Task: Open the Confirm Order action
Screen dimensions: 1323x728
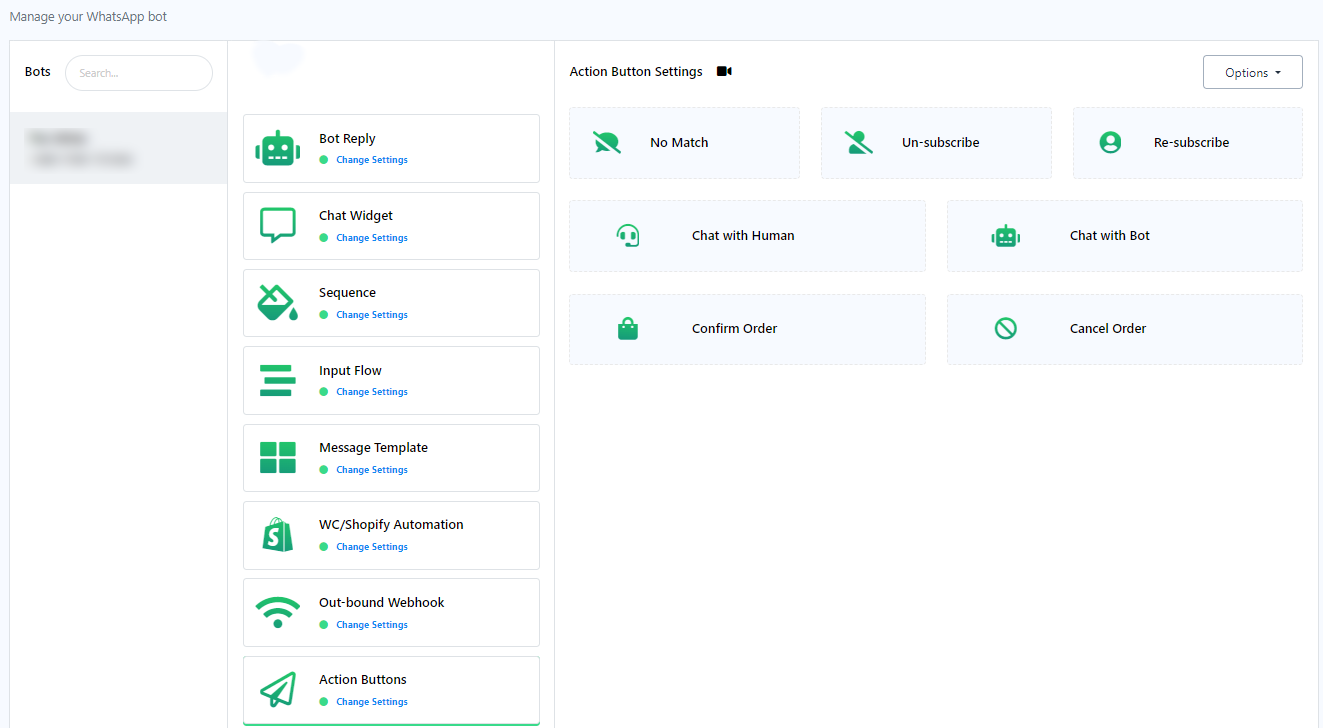Action: point(747,329)
